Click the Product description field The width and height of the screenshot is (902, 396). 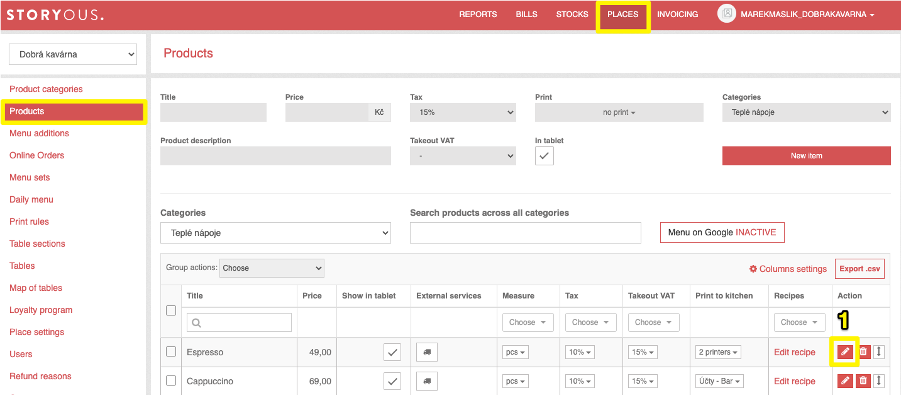276,155
